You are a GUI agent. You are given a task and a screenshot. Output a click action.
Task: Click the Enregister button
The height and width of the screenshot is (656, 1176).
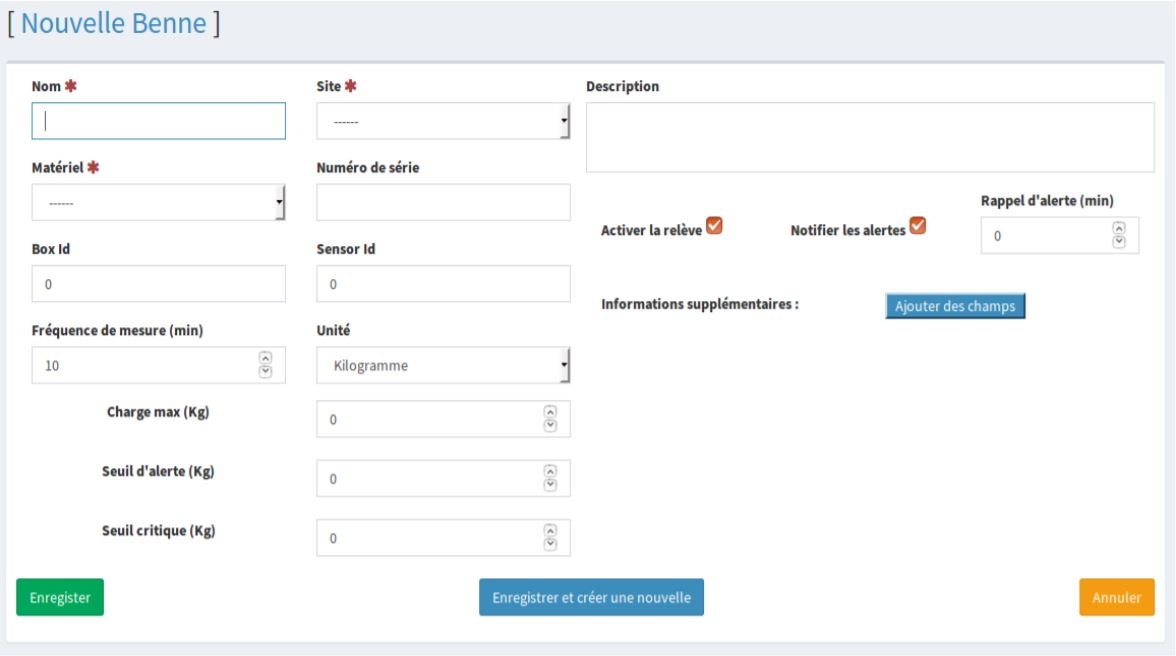[60, 597]
